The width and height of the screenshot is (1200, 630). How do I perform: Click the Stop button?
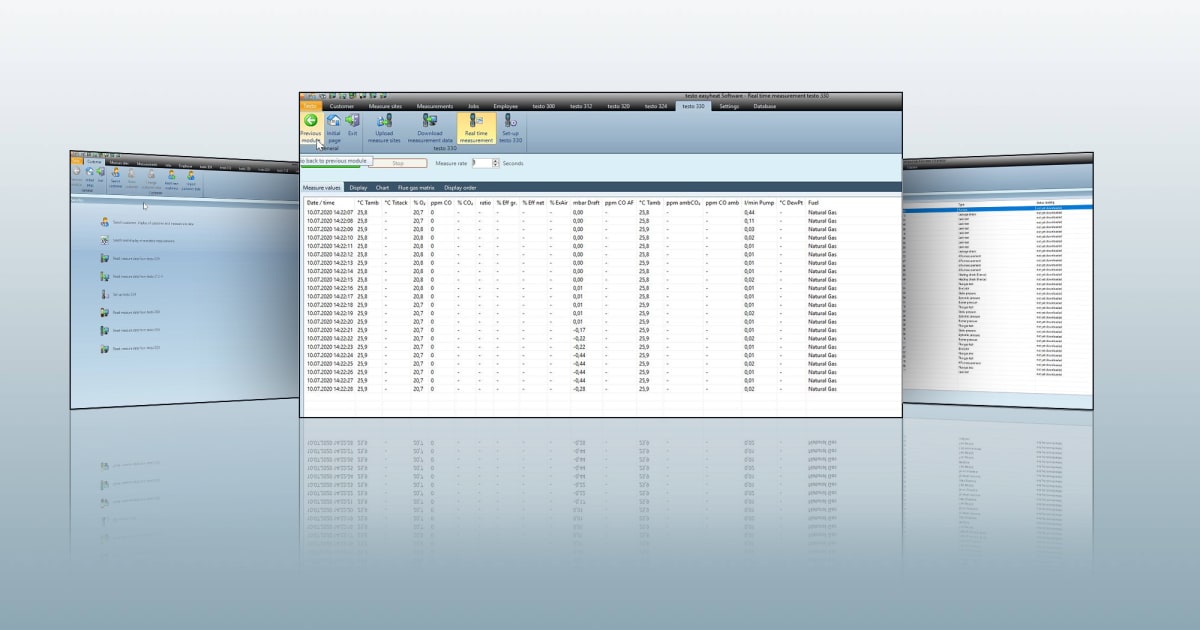coord(397,163)
